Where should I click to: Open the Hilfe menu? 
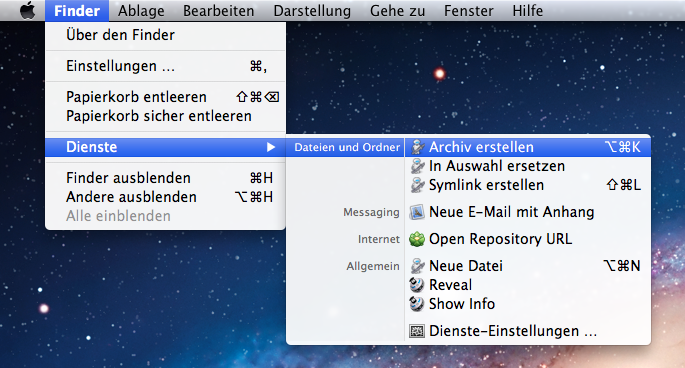pos(527,10)
